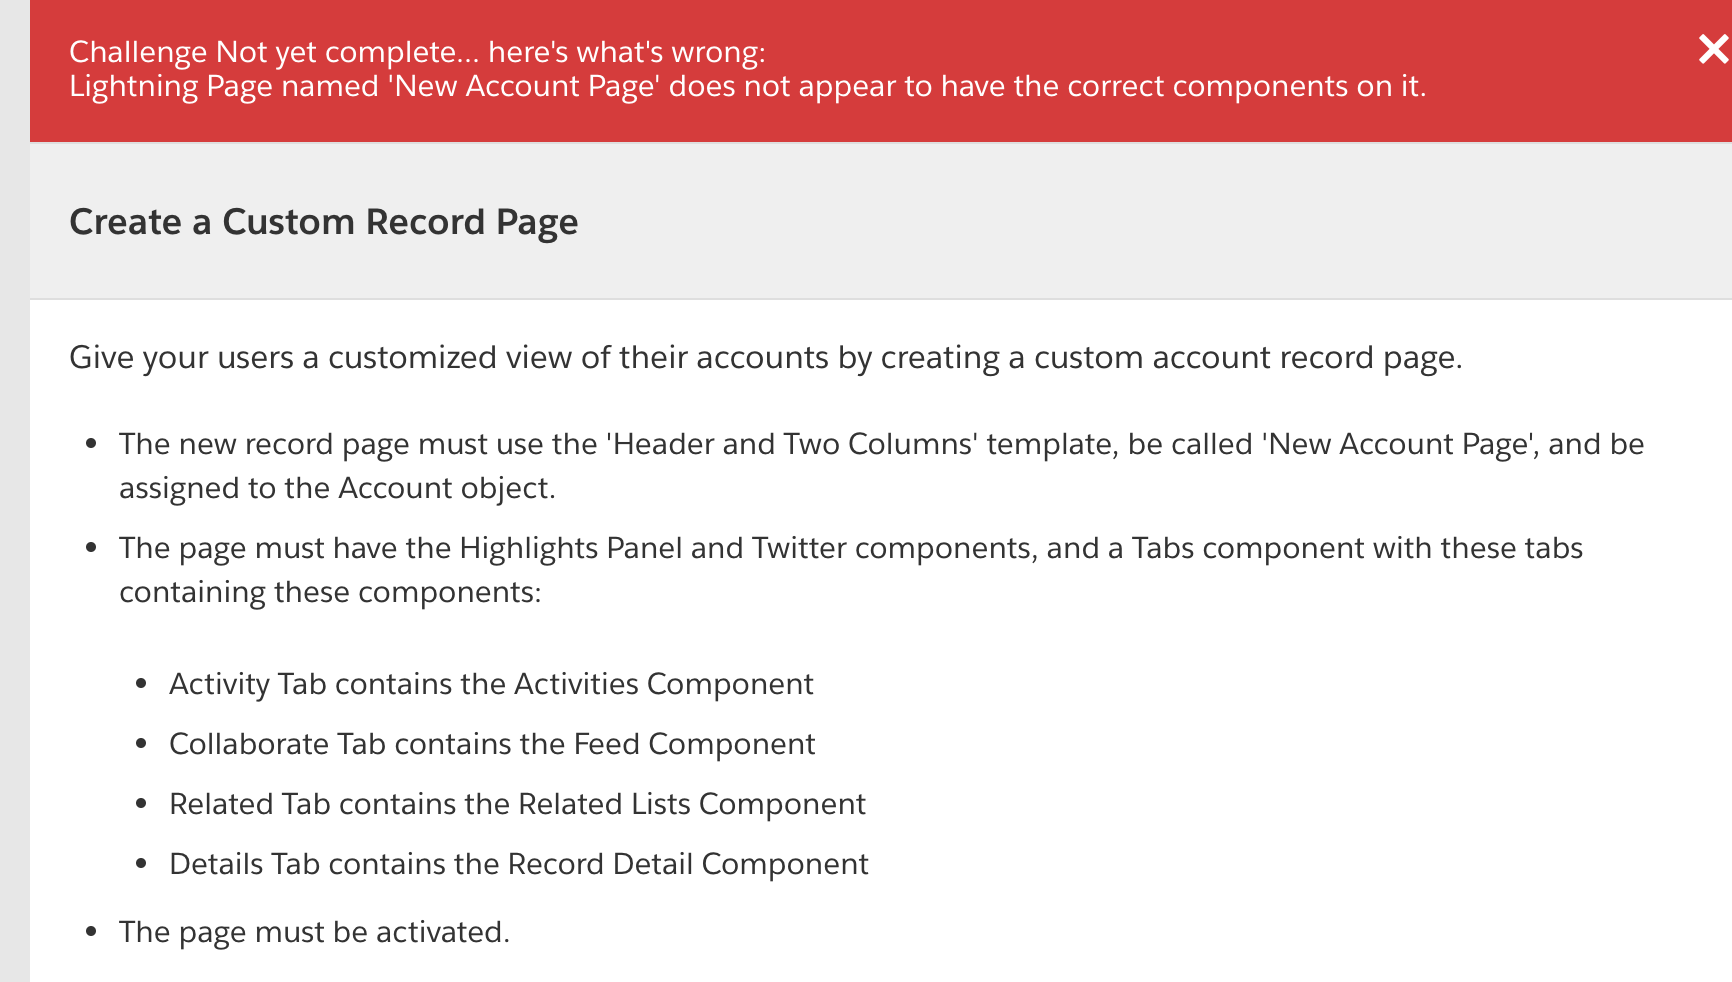1732x982 pixels.
Task: Click the bullet beside the Activity Tab item
Action: point(142,685)
